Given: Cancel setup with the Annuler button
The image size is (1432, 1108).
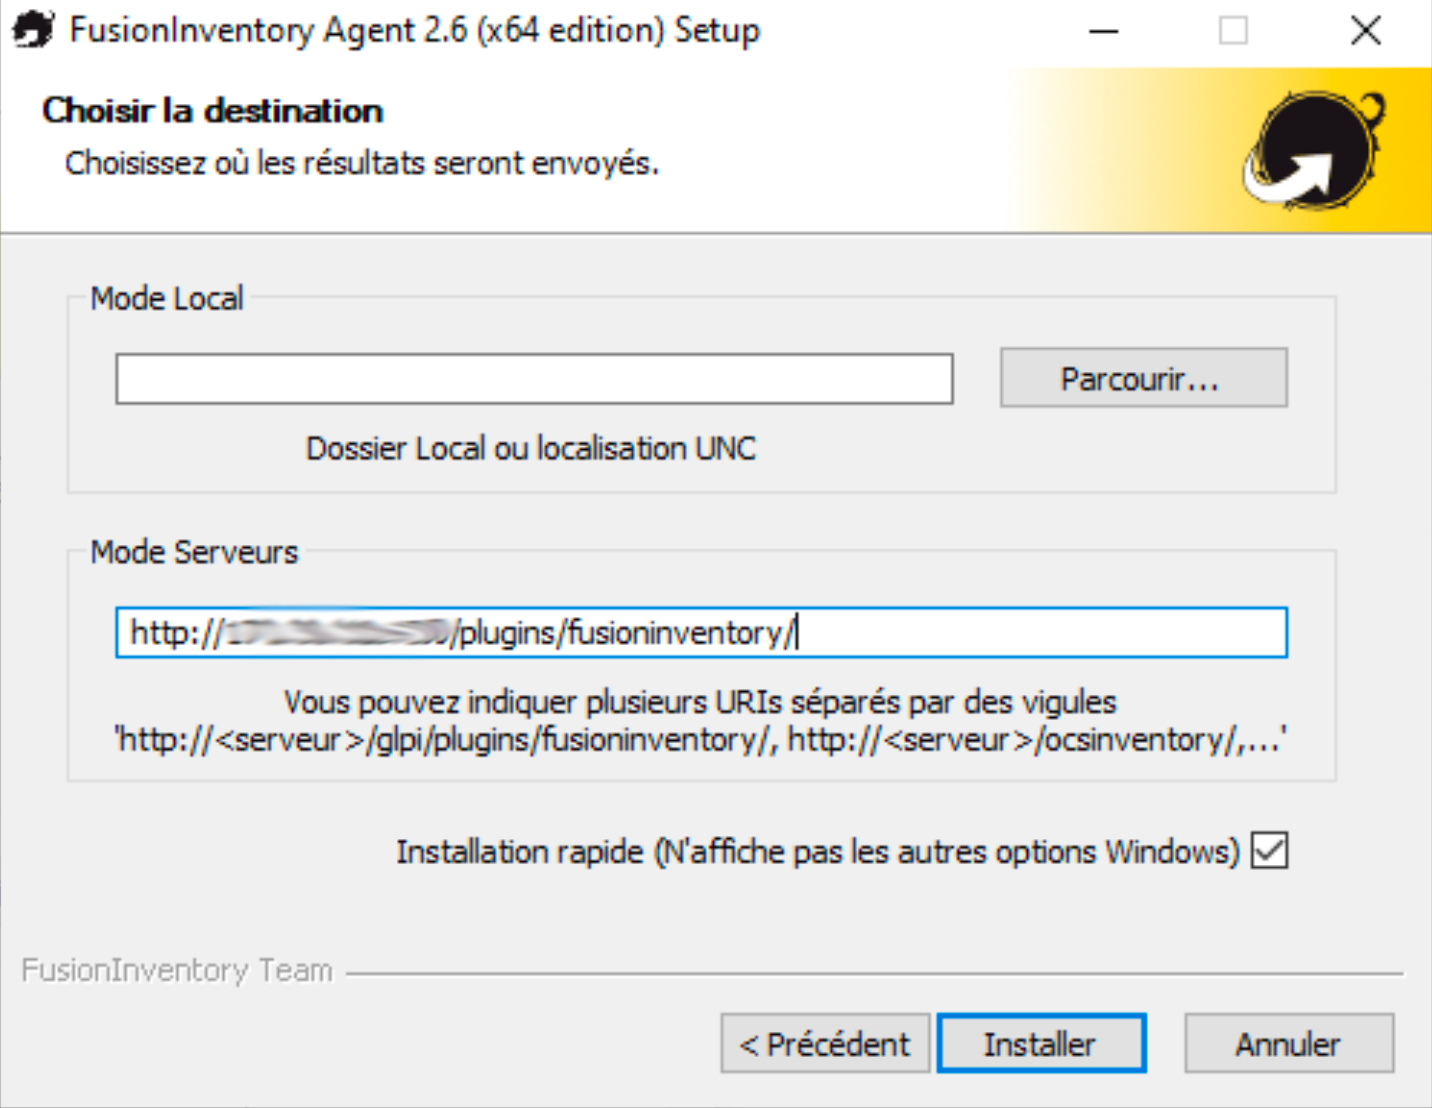Looking at the screenshot, I should (1288, 1044).
